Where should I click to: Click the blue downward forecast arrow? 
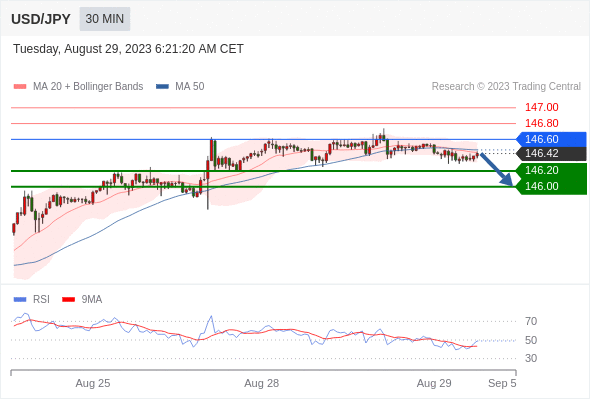pyautogui.click(x=497, y=169)
